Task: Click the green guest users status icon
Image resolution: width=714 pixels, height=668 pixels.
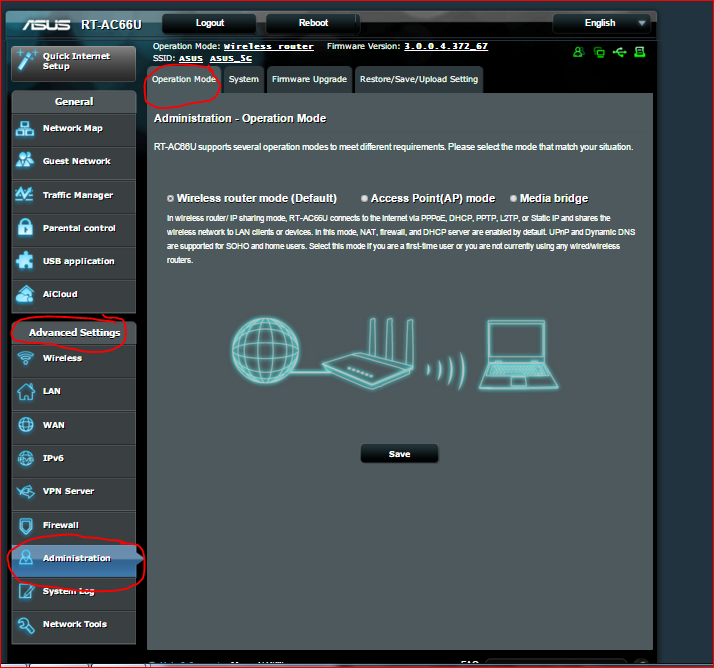Action: click(578, 52)
